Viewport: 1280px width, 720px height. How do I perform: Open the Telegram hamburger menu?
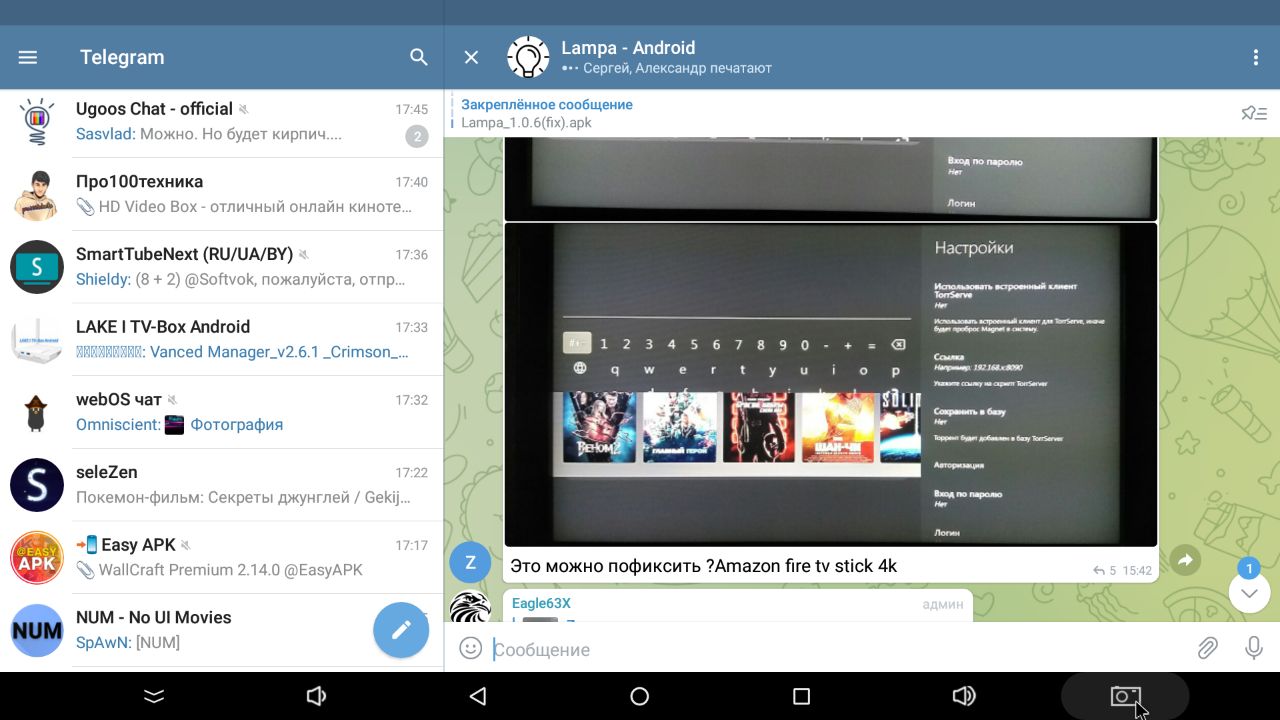click(28, 57)
